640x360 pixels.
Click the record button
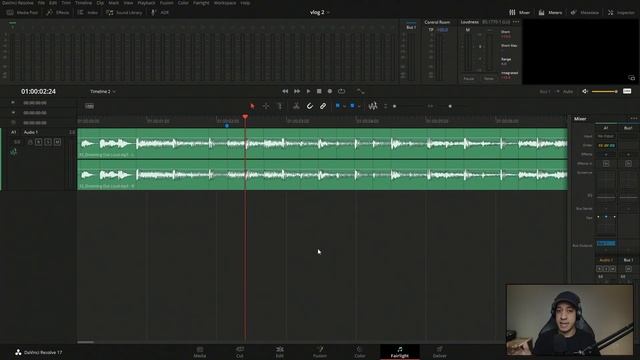pyautogui.click(x=330, y=91)
